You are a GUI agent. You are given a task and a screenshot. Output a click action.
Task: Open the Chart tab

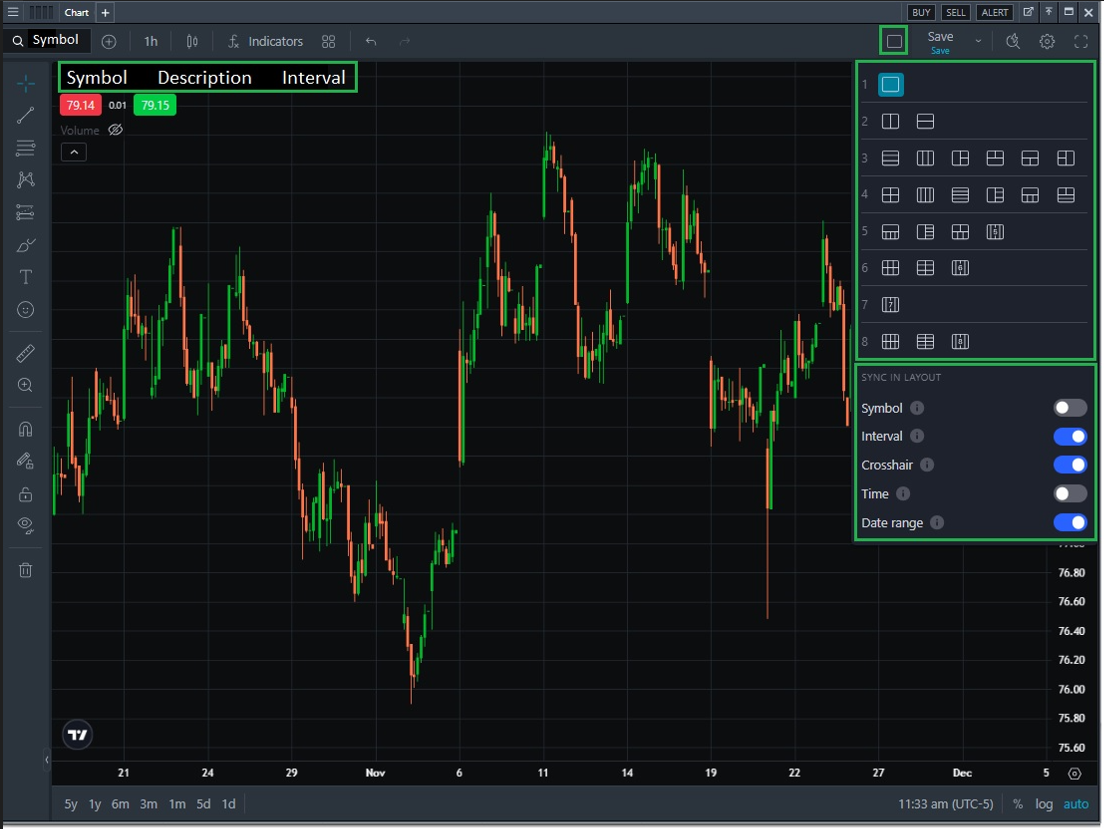(x=76, y=13)
